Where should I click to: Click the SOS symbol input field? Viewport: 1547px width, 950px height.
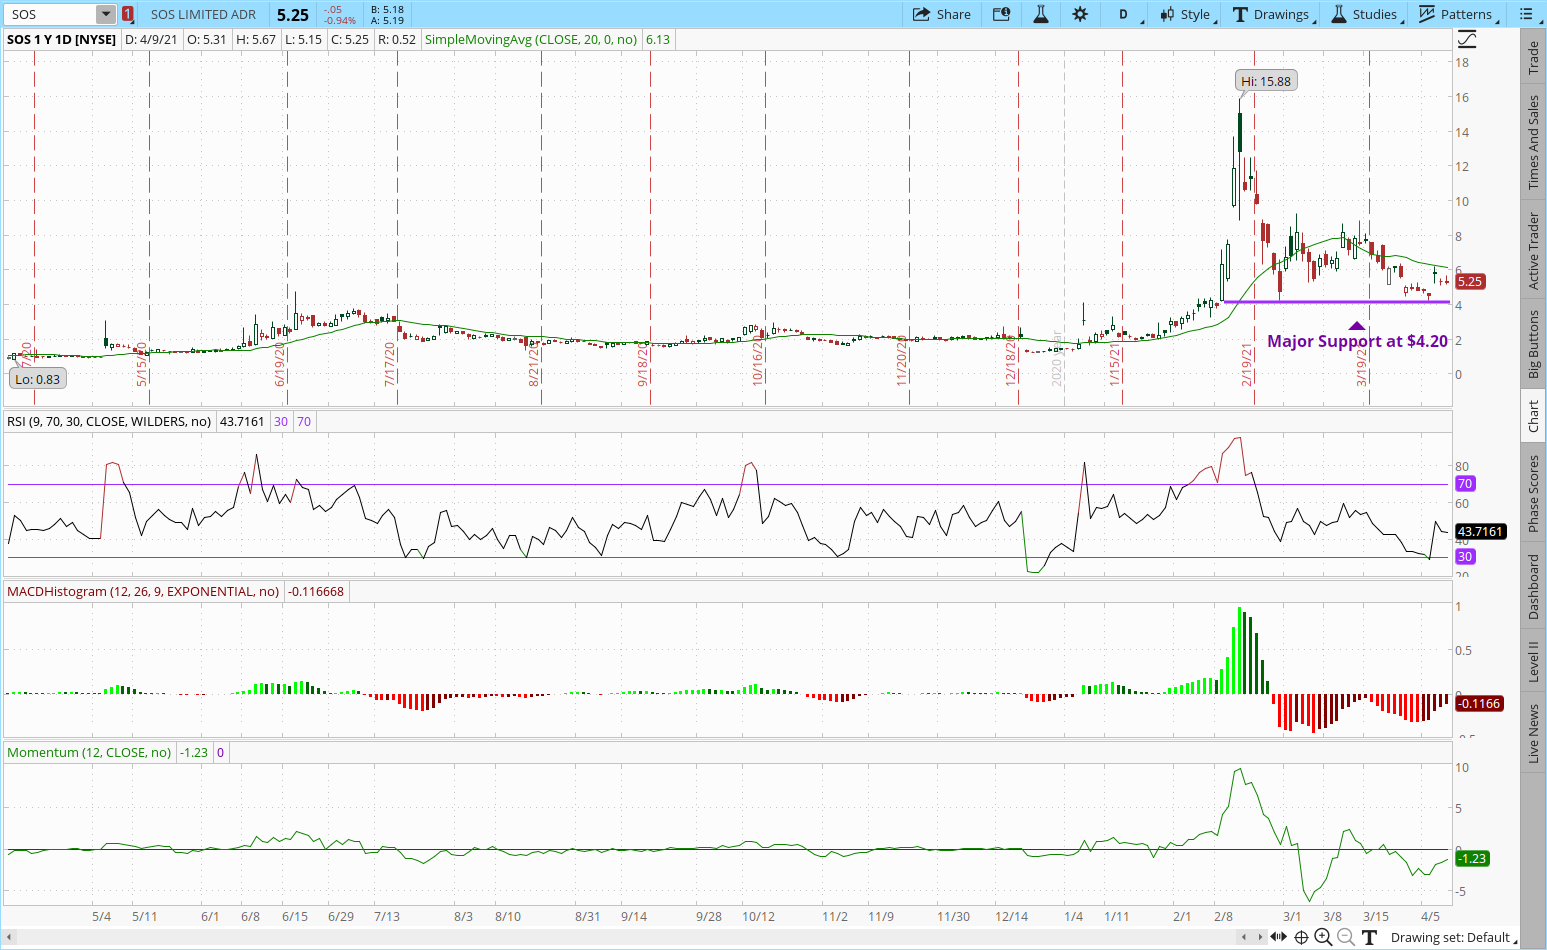[x=50, y=14]
